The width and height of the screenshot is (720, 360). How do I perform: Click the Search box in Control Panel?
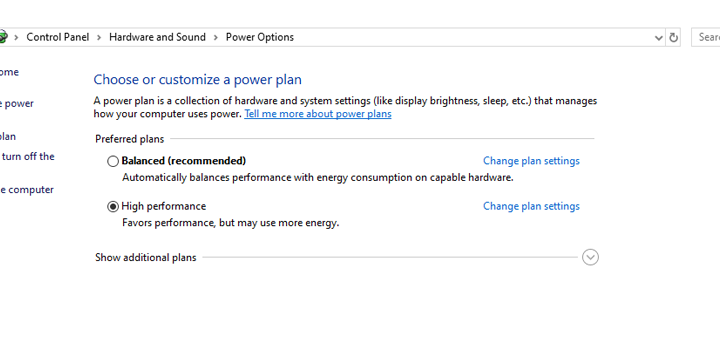706,37
